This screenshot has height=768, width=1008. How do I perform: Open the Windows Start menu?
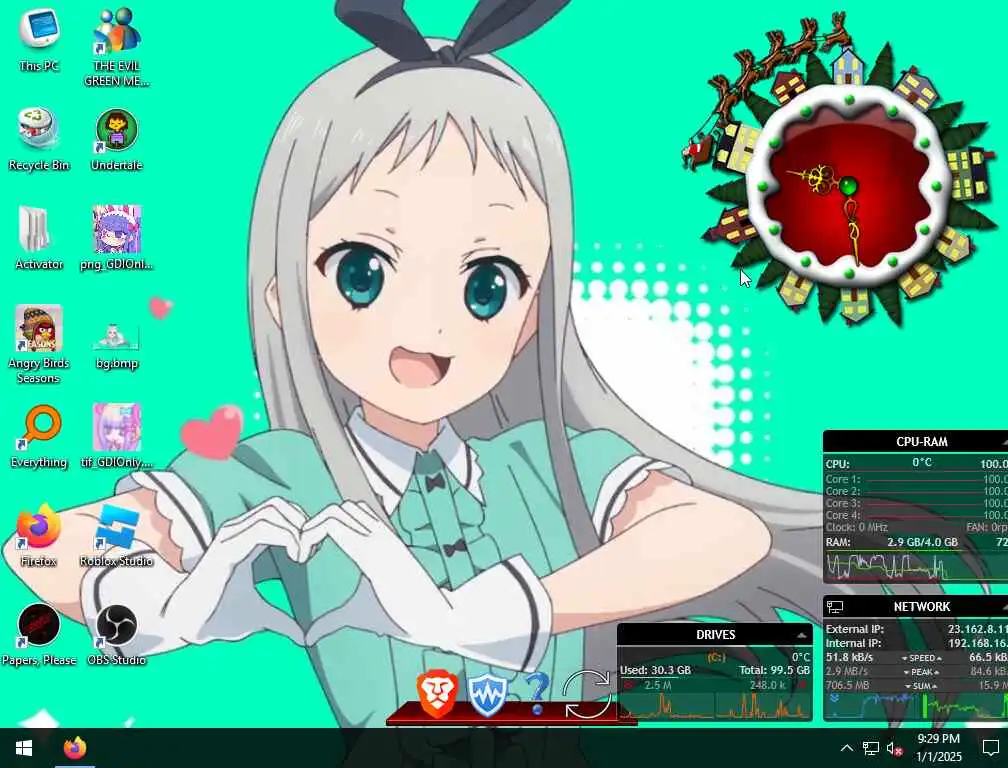(x=24, y=748)
